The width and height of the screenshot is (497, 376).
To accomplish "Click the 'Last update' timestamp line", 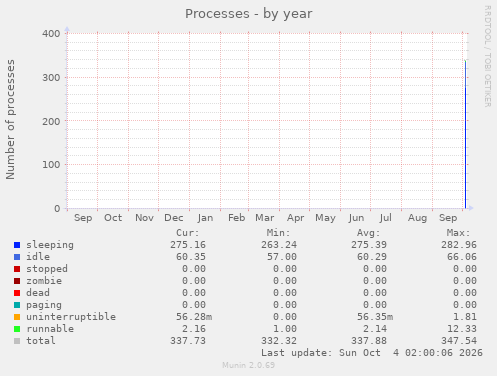I will (x=372, y=353).
